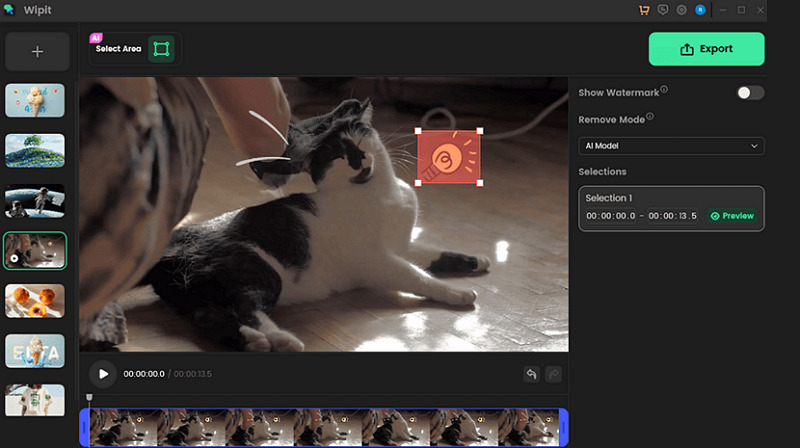Click bottom-right handle of selection box

[480, 183]
